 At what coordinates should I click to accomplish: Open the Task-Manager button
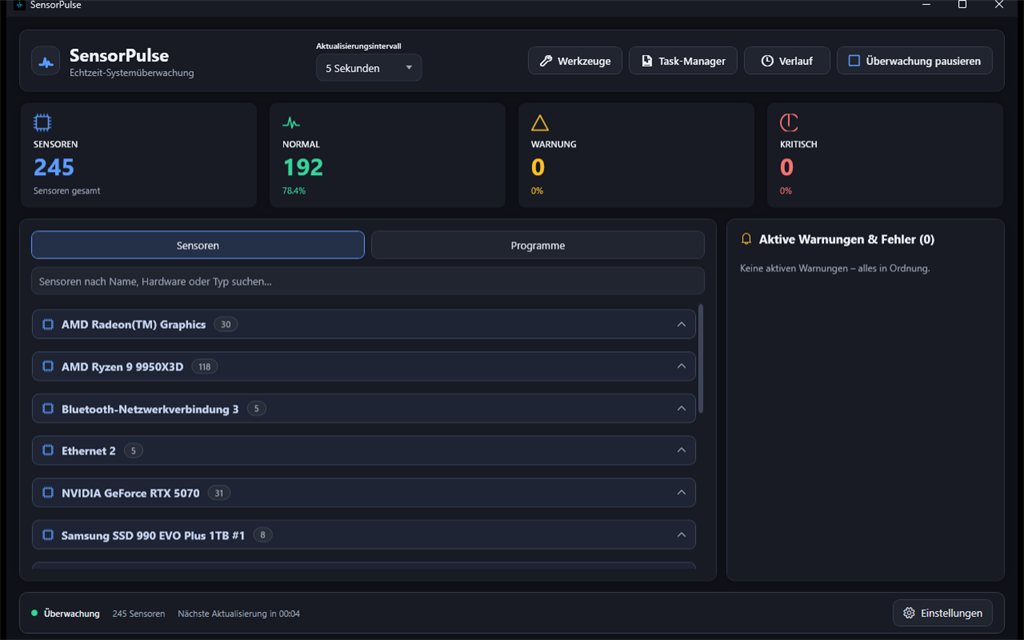point(683,61)
